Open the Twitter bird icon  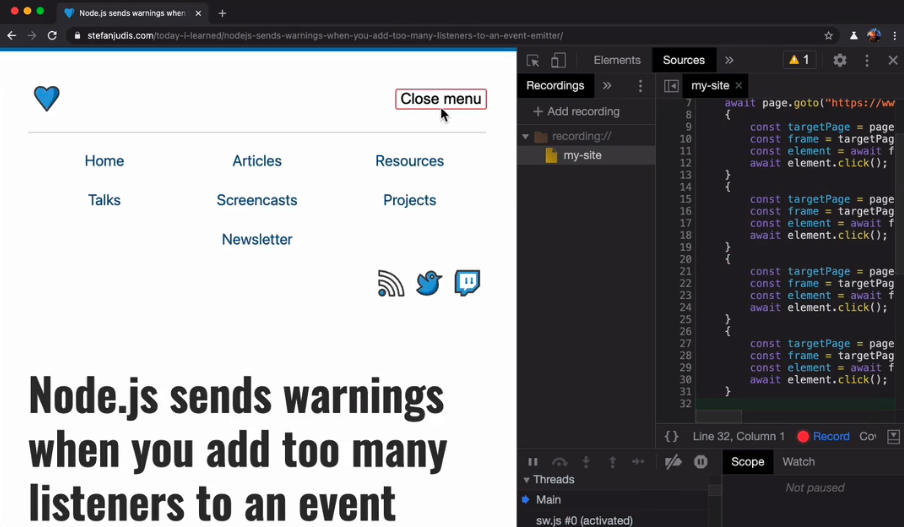click(429, 283)
